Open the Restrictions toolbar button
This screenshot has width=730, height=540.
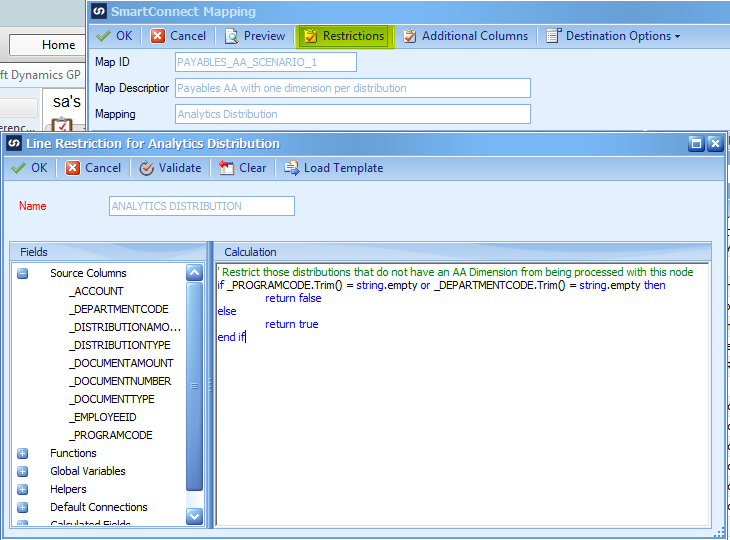point(345,36)
